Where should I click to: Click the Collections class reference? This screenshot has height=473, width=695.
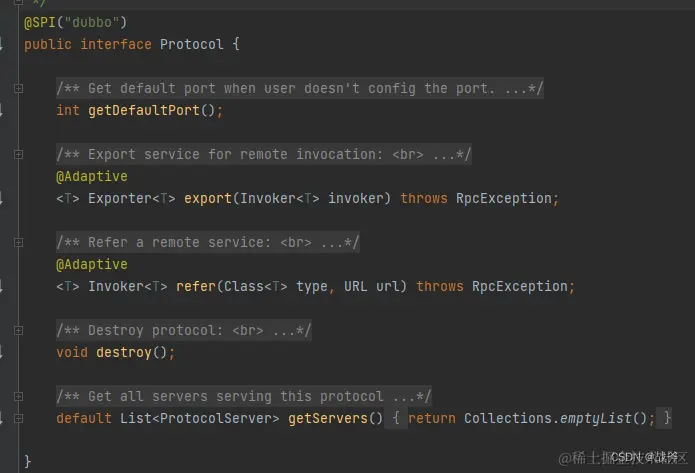(x=508, y=418)
